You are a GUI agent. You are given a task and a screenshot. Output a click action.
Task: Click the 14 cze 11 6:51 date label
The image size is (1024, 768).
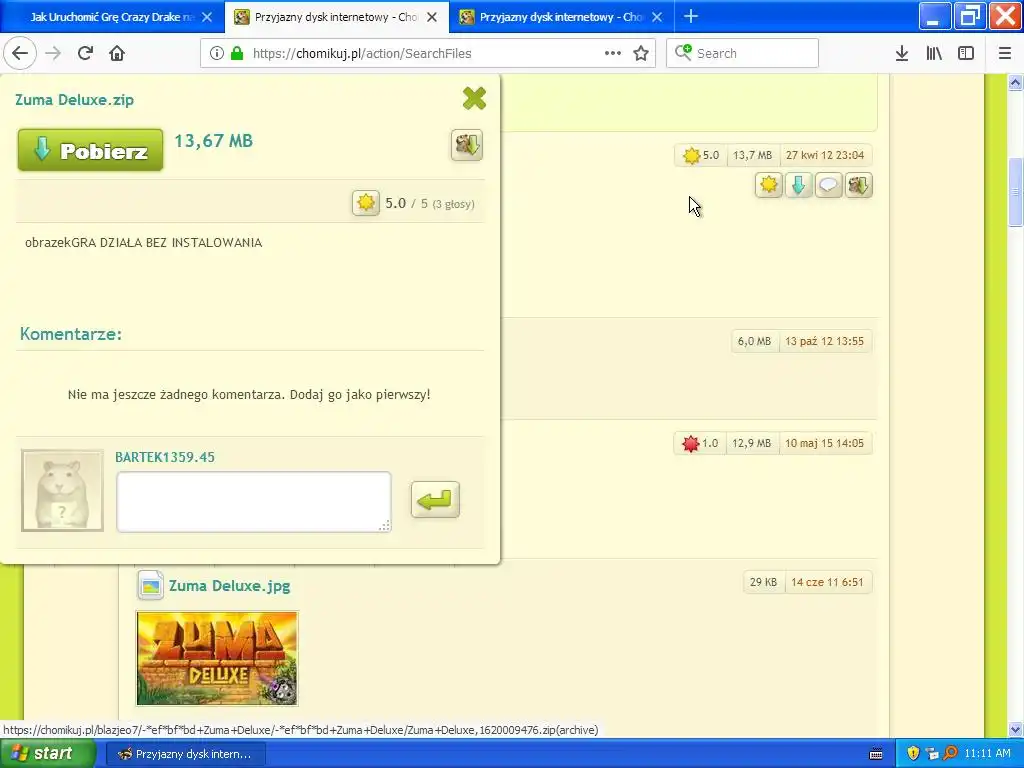tap(827, 582)
